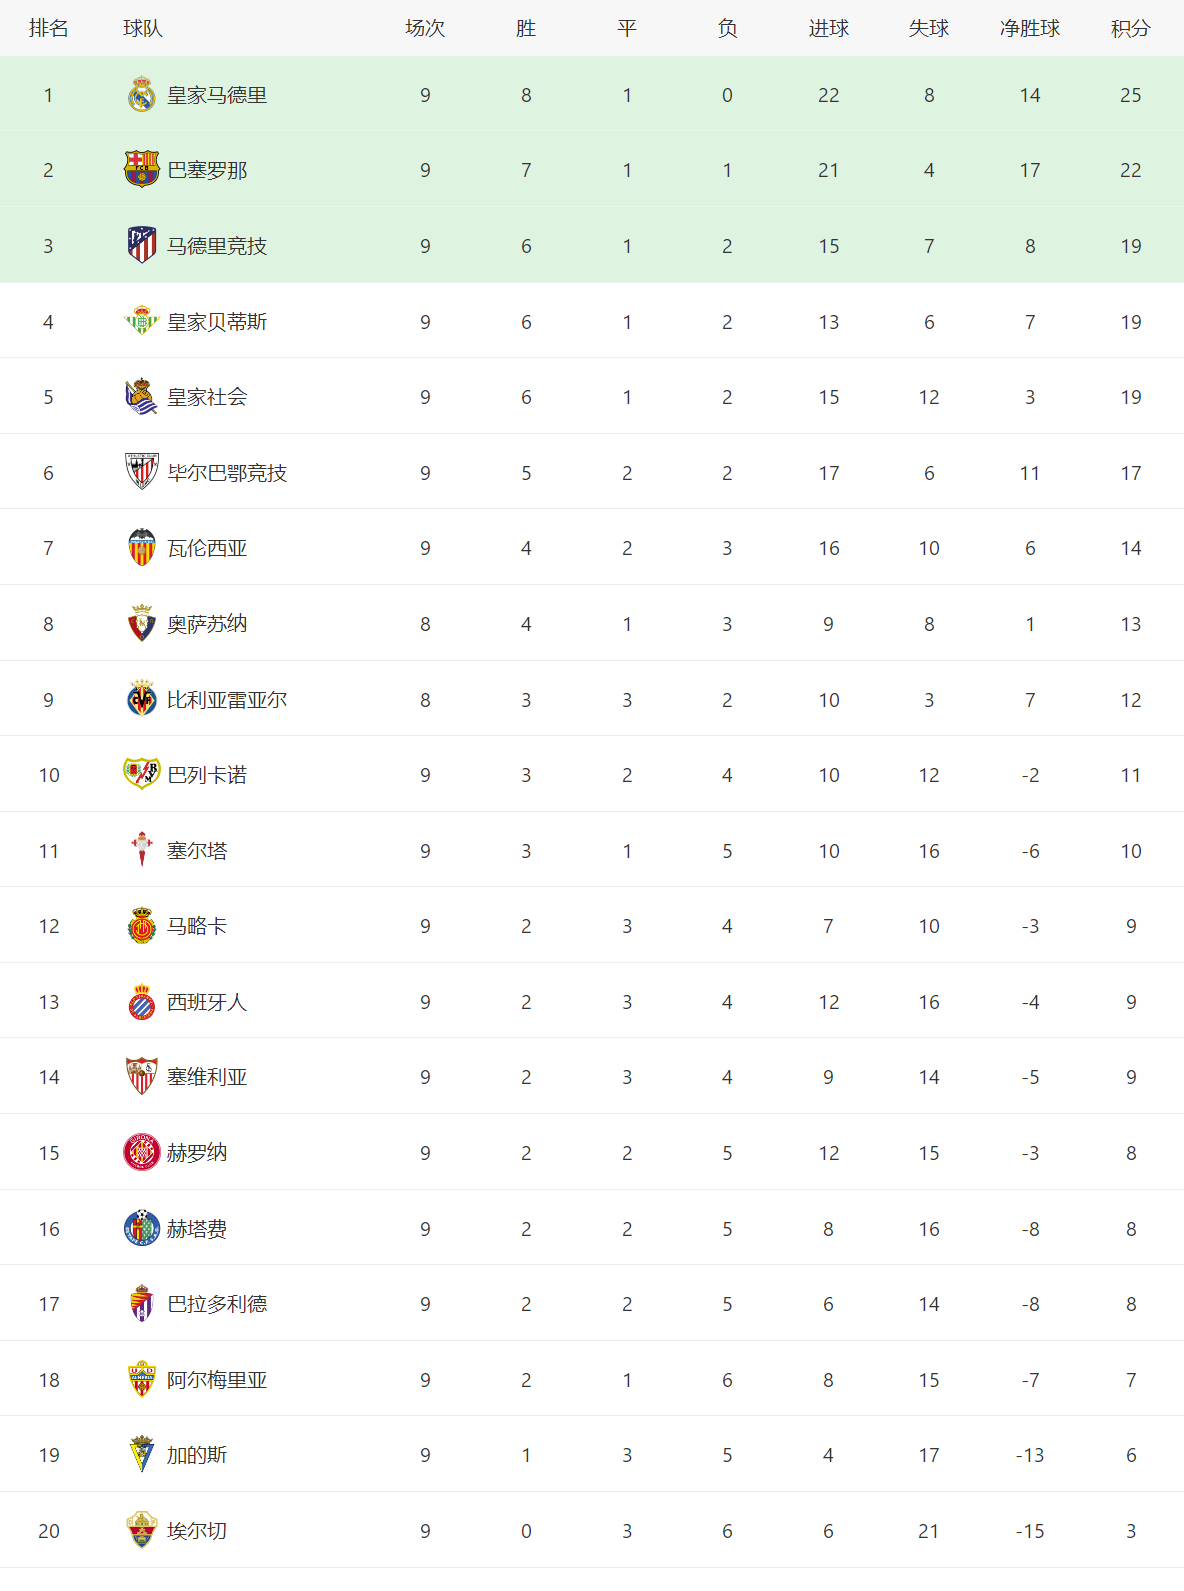The height and width of the screenshot is (1591, 1184).
Task: Click the 进球 header label
Action: tap(829, 29)
